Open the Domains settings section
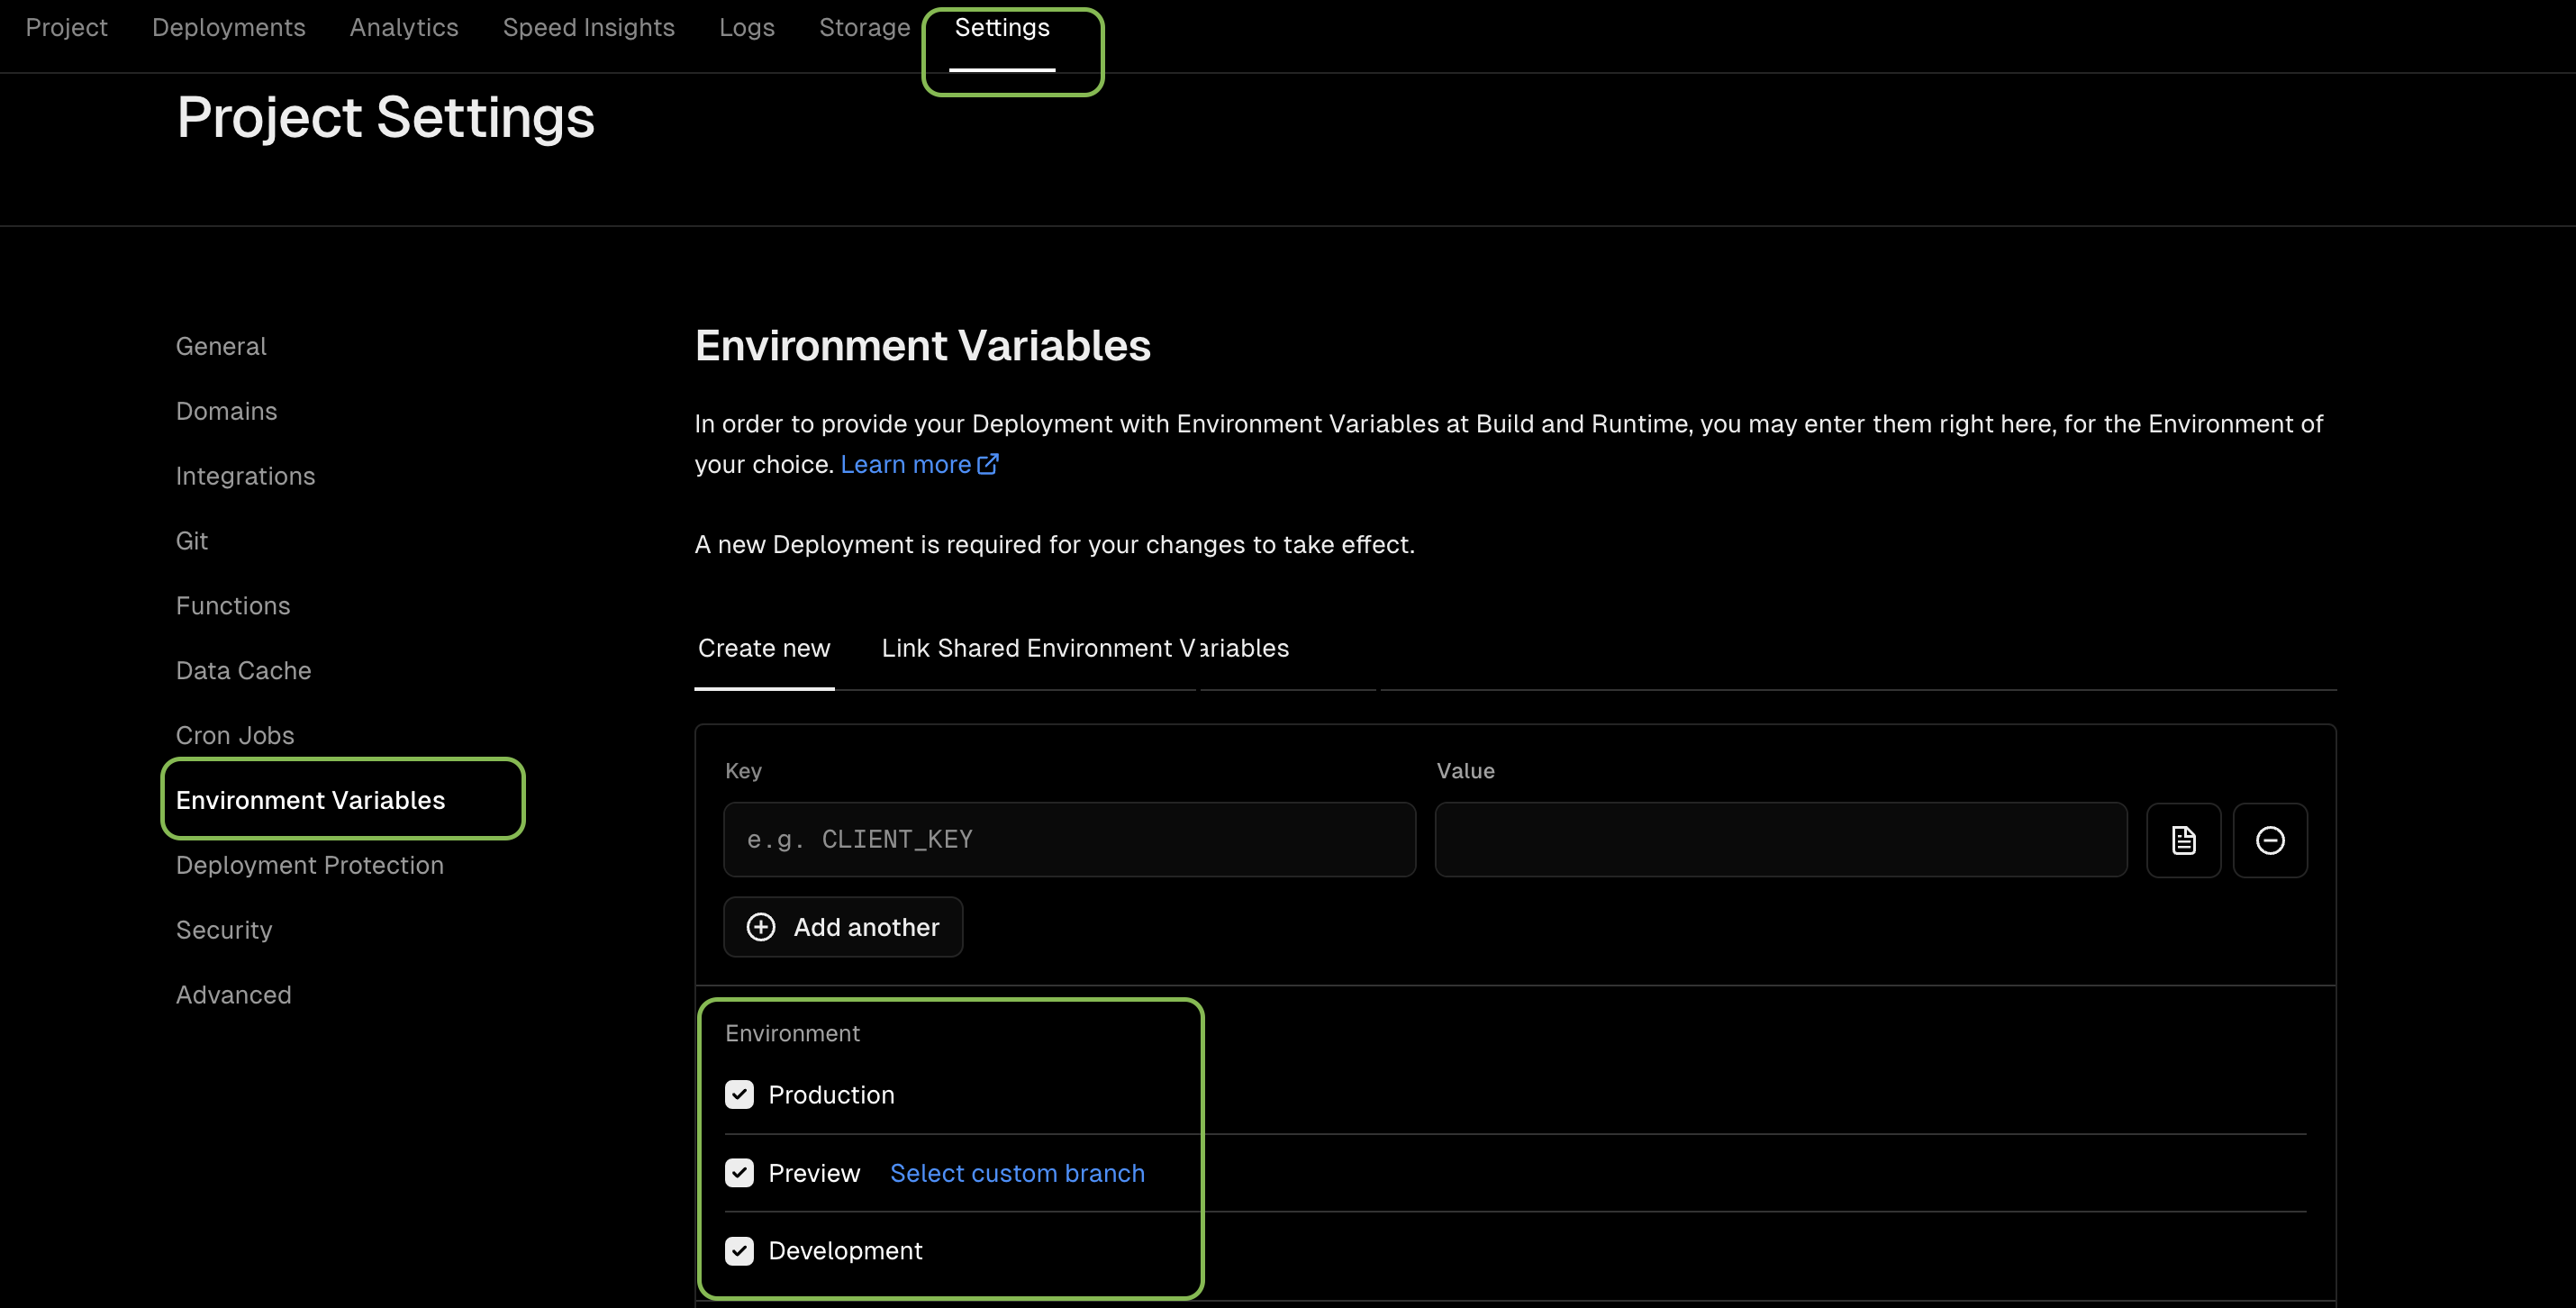 coord(226,411)
